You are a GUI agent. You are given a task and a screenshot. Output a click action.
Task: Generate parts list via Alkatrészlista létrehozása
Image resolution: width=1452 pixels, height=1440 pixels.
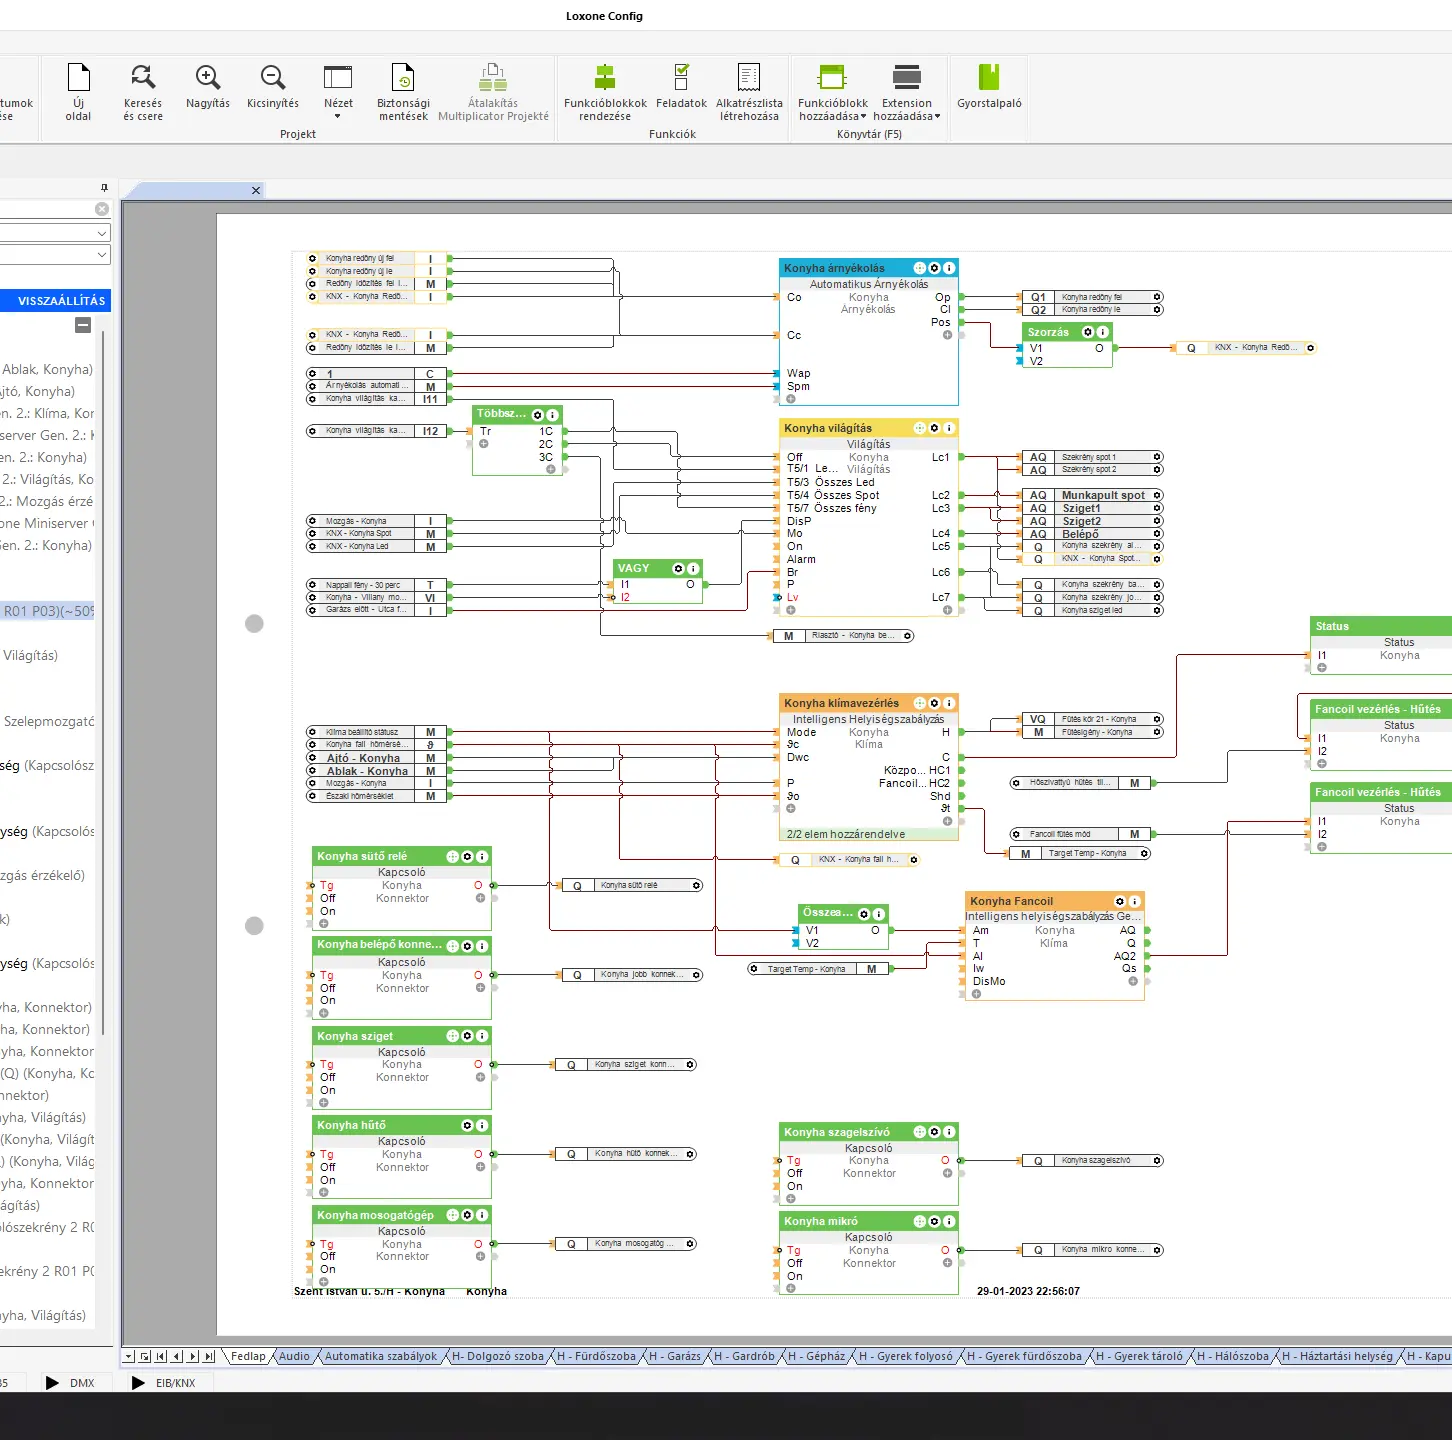749,91
